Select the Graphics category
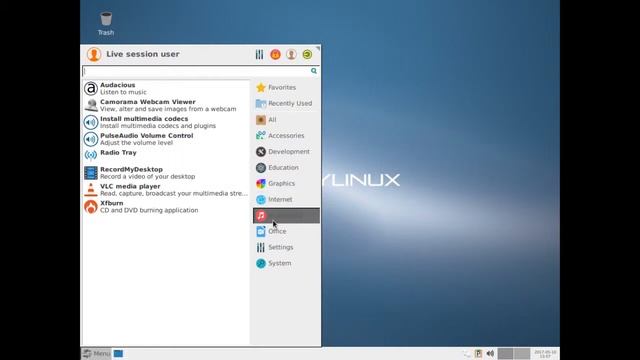Viewport: 640px width, 360px height. [x=286, y=183]
